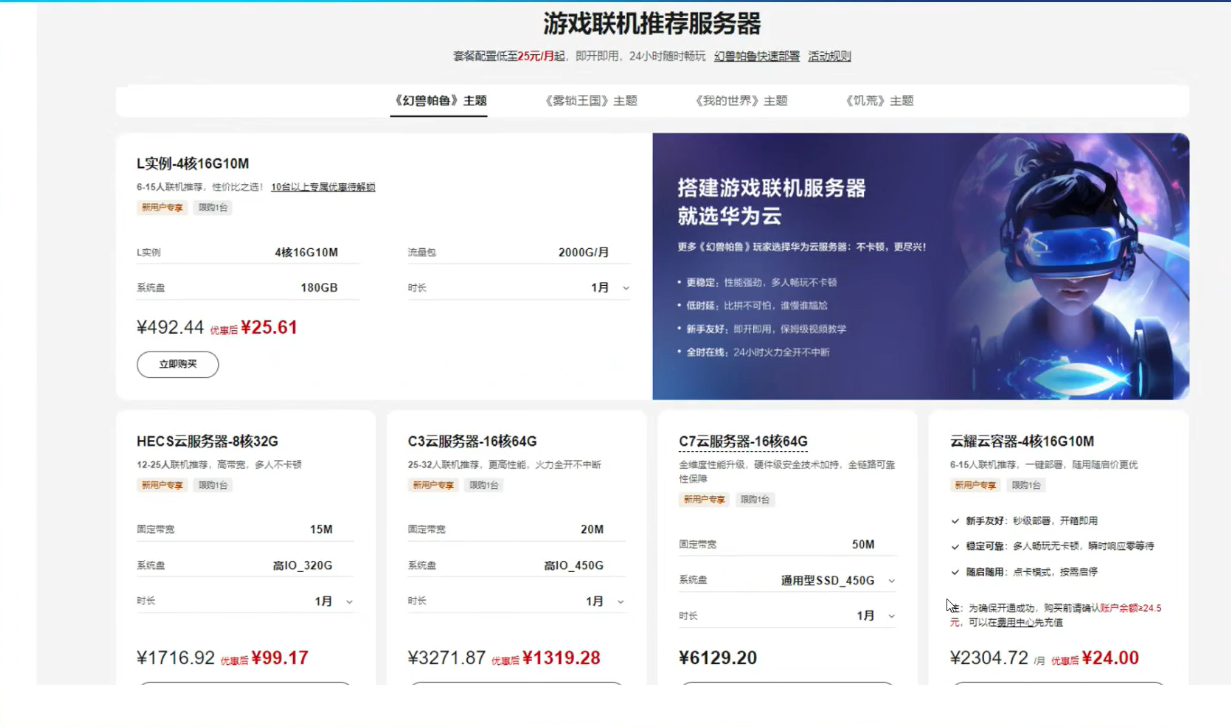Click the discounted price ¥24.00

[1110, 658]
